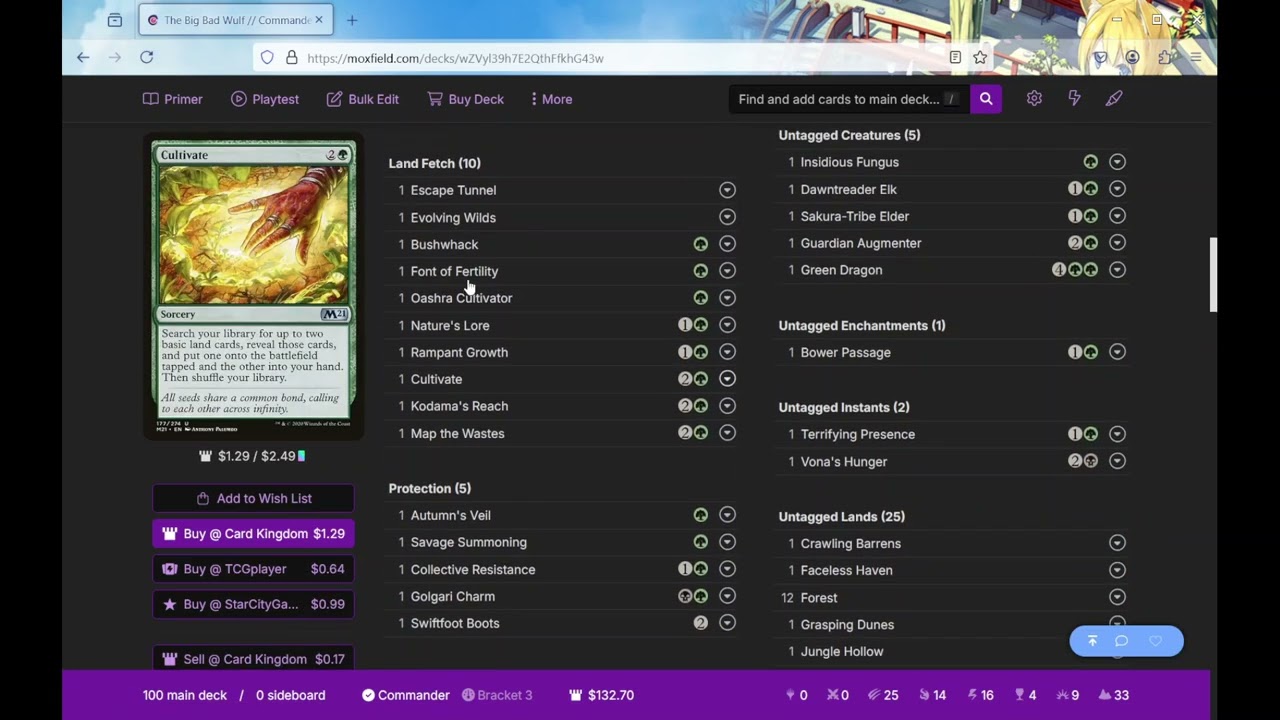1280x720 pixels.
Task: Click the scroll-to-top floating icon
Action: [1092, 641]
